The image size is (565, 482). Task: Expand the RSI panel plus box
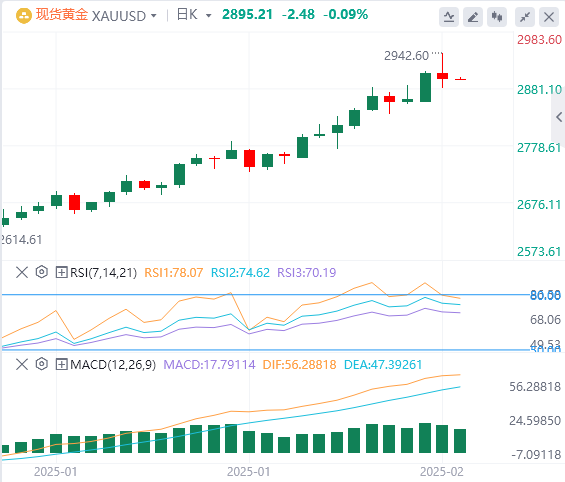(x=61, y=272)
